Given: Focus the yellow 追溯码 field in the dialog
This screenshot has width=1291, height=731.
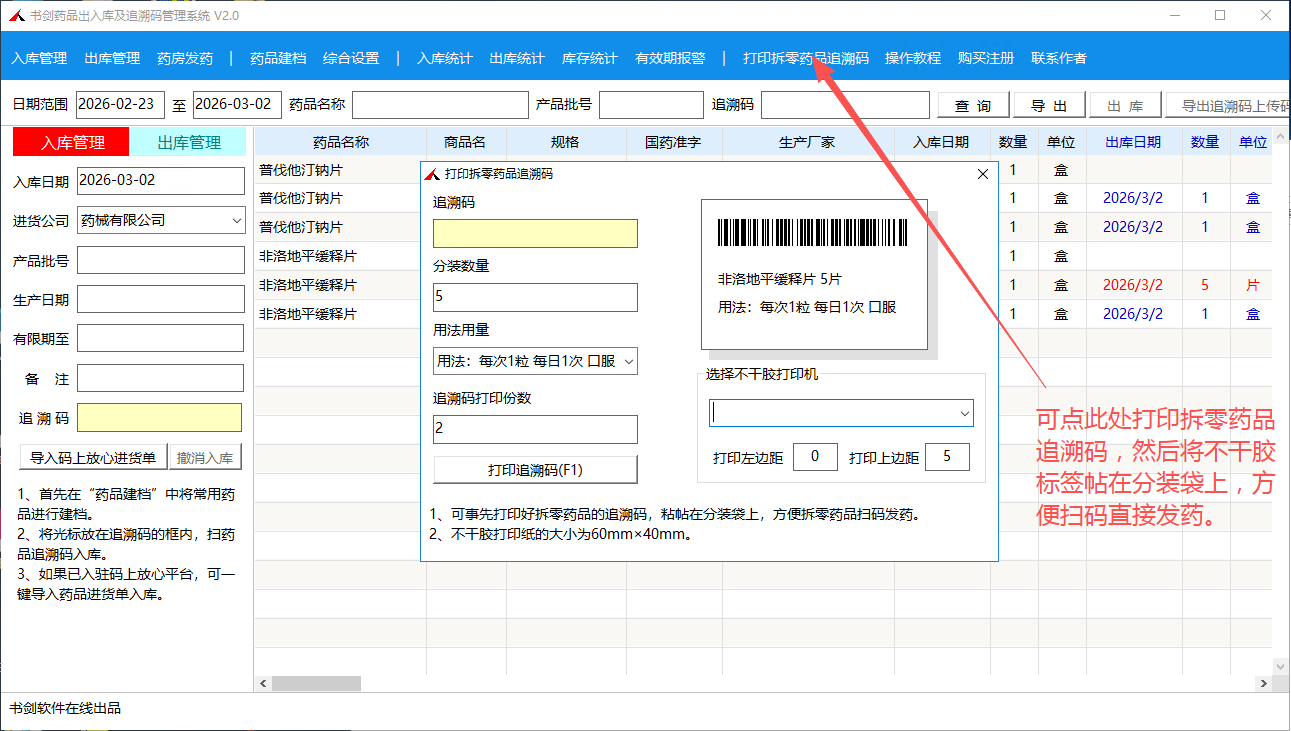Looking at the screenshot, I should (535, 234).
